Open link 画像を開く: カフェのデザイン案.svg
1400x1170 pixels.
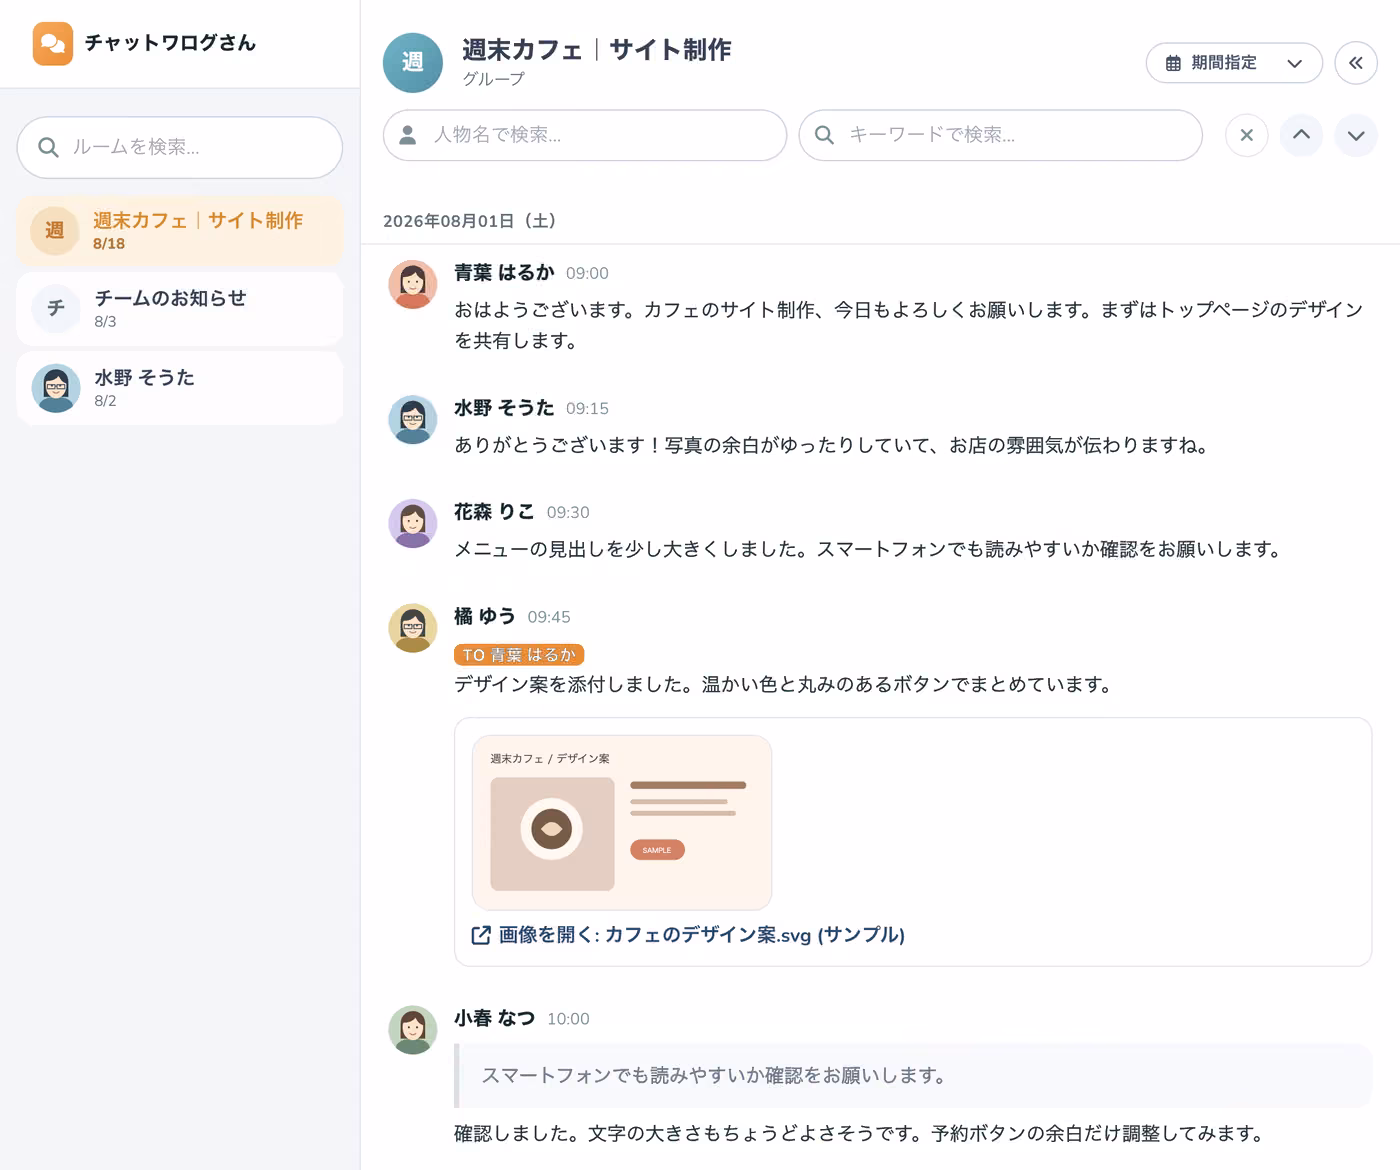coord(688,935)
